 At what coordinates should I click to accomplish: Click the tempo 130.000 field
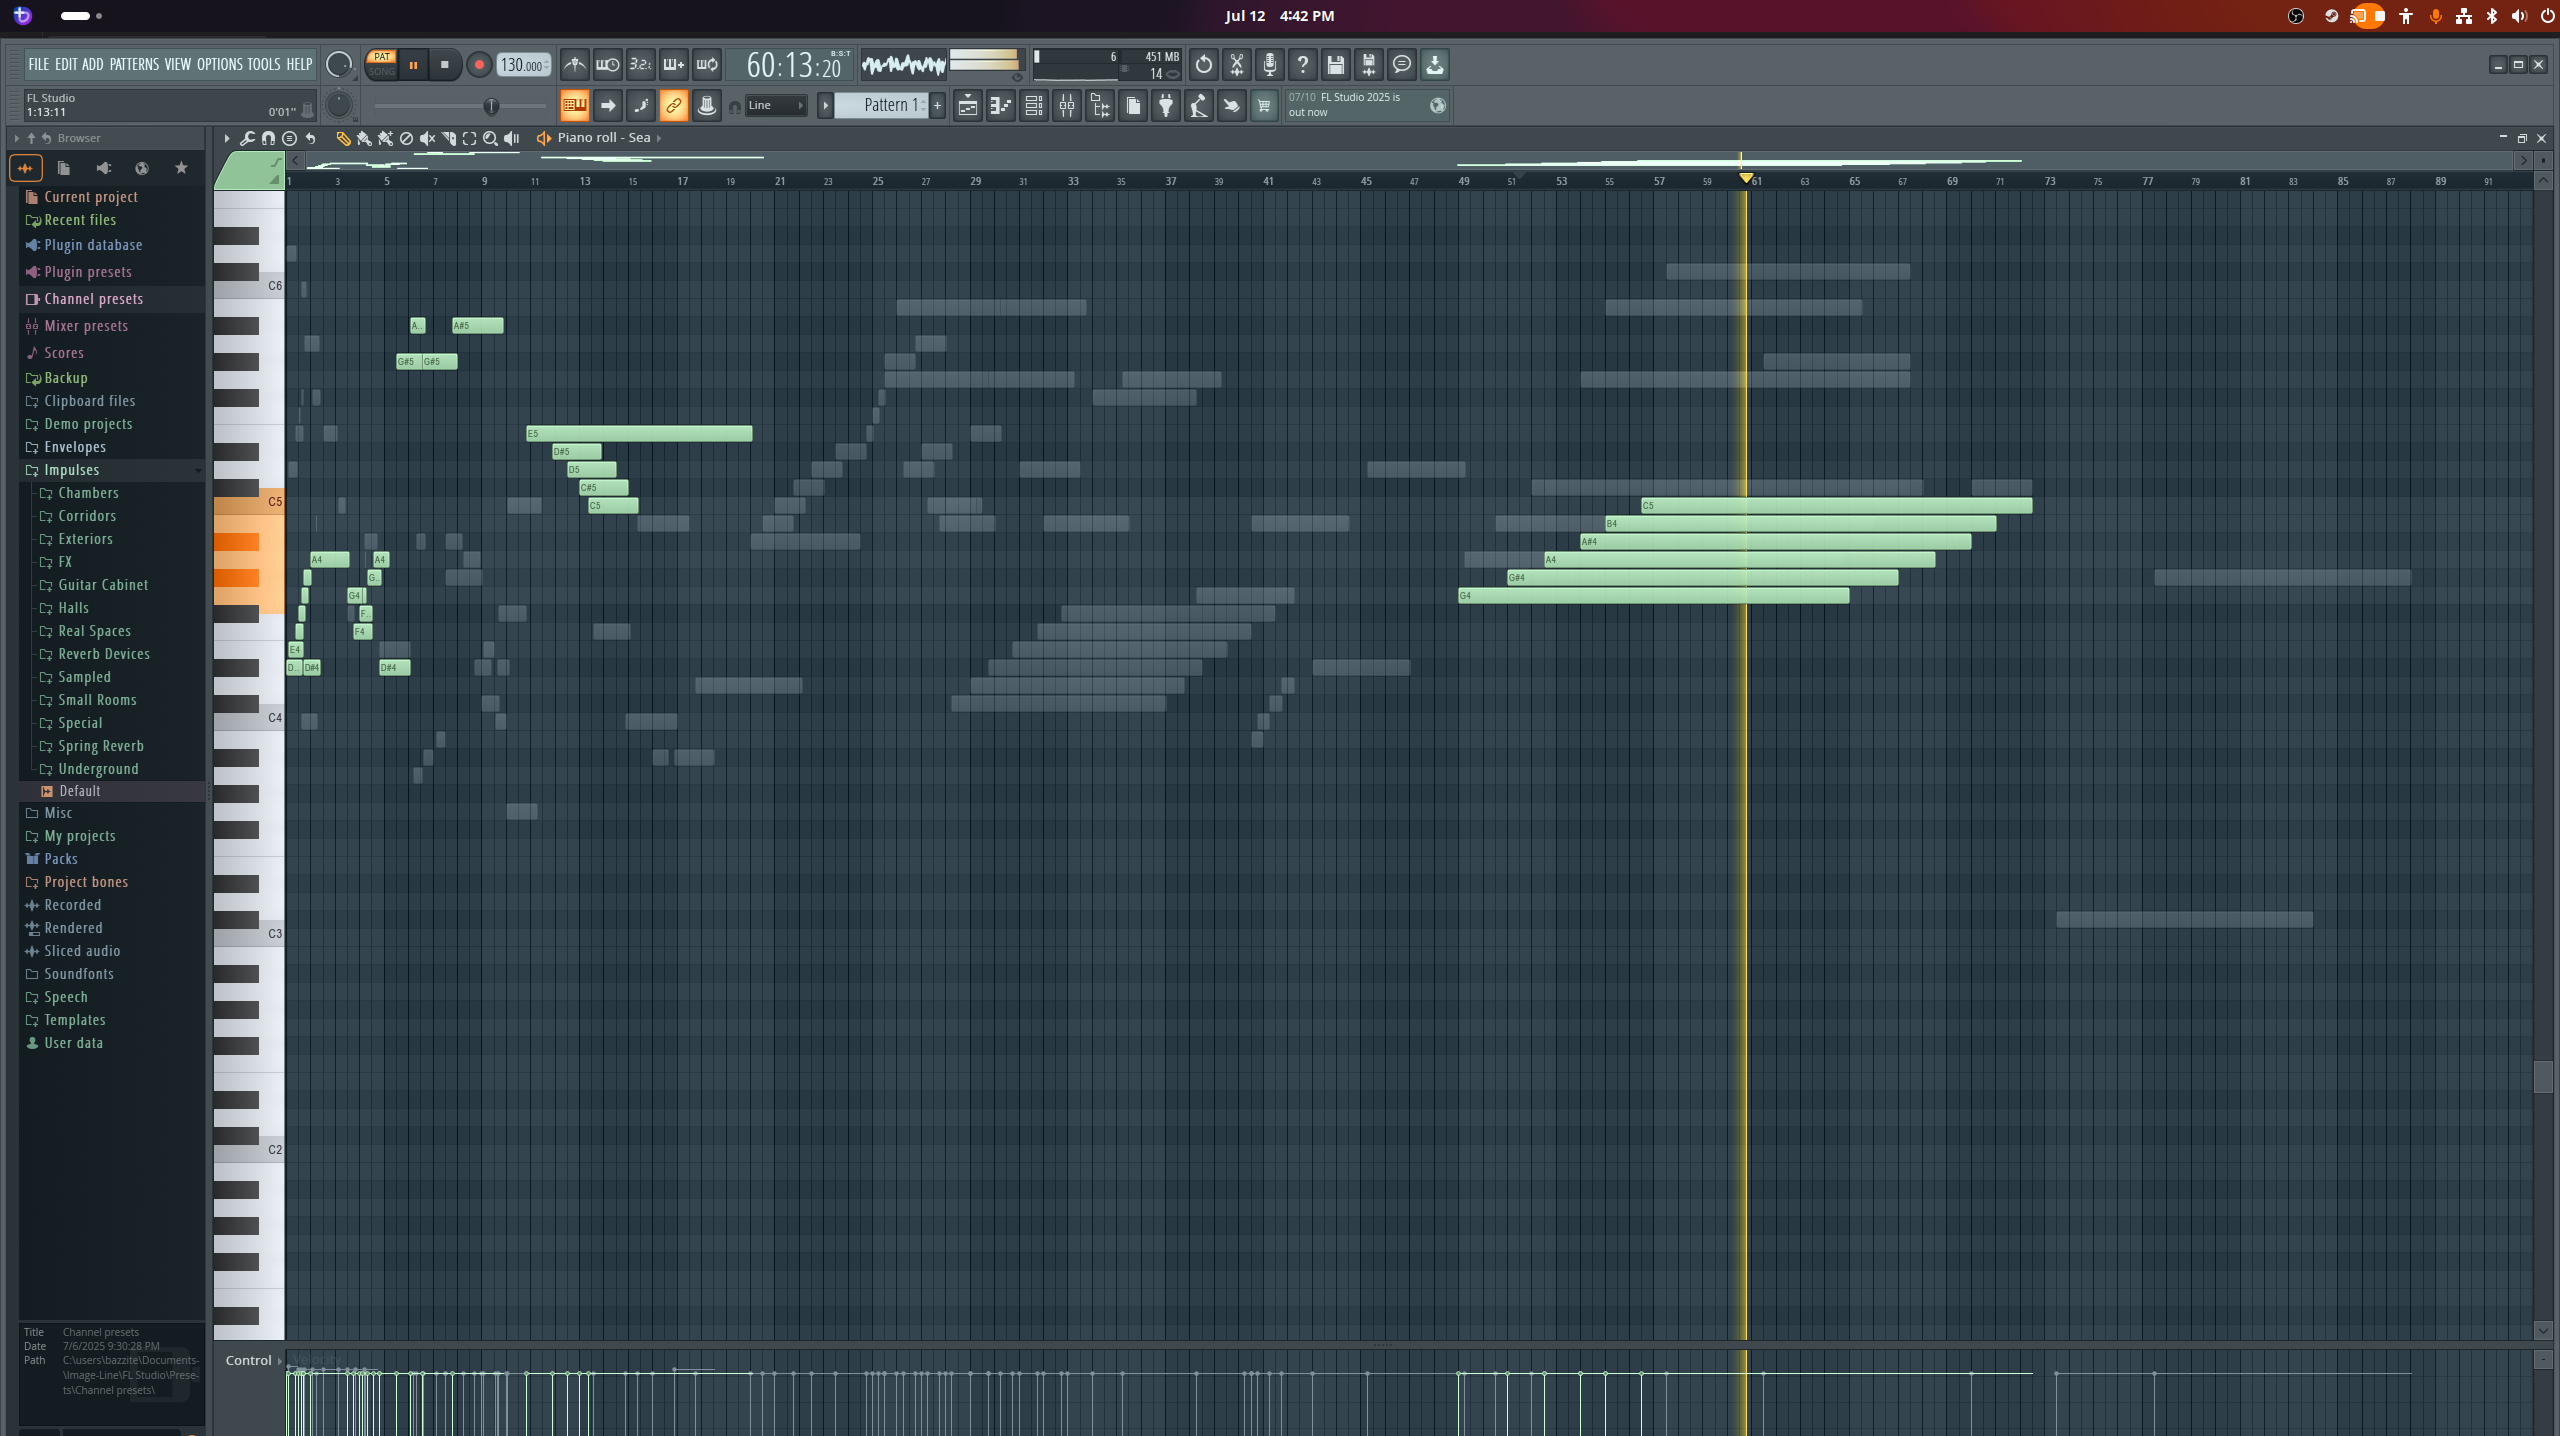click(523, 65)
